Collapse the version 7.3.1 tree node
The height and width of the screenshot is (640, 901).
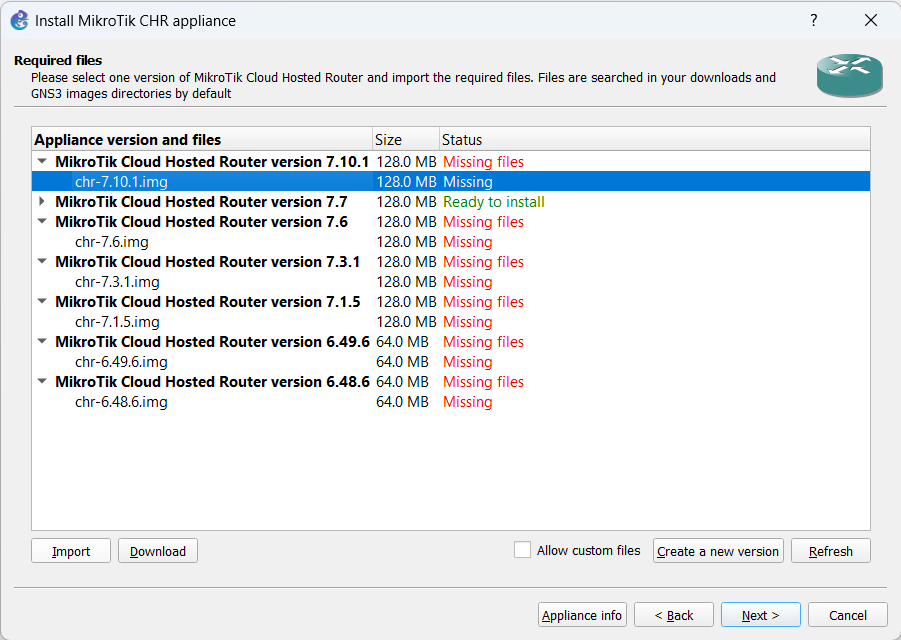click(x=42, y=262)
